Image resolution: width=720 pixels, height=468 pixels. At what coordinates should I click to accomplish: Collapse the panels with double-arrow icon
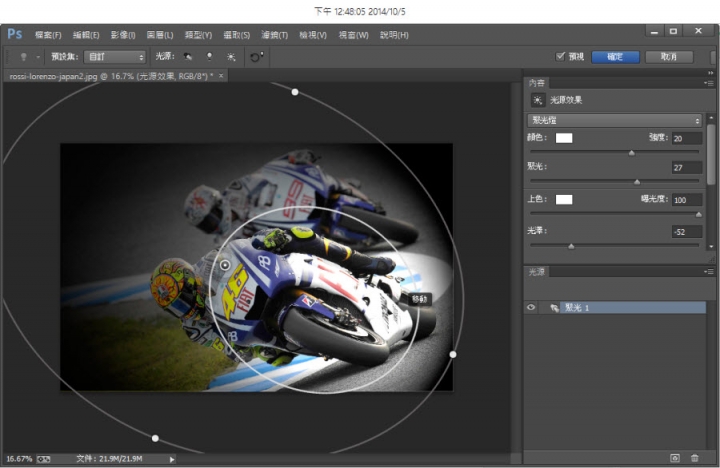point(710,73)
